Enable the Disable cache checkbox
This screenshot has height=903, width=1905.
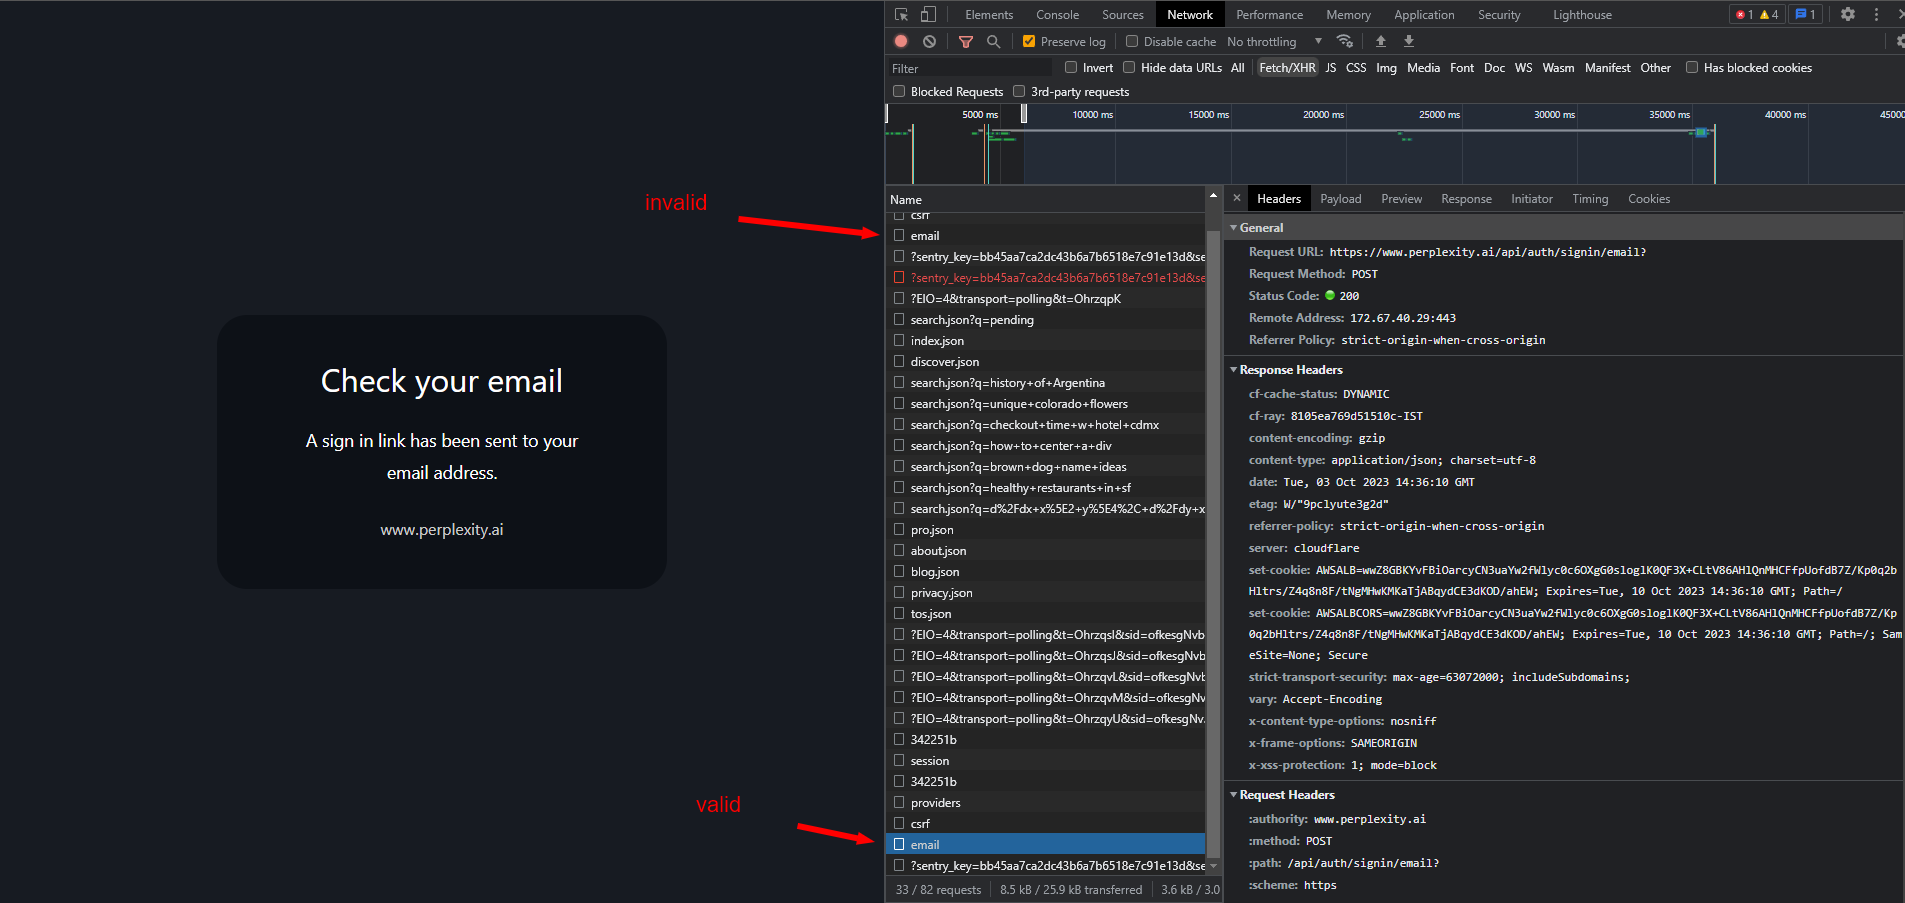click(1131, 41)
